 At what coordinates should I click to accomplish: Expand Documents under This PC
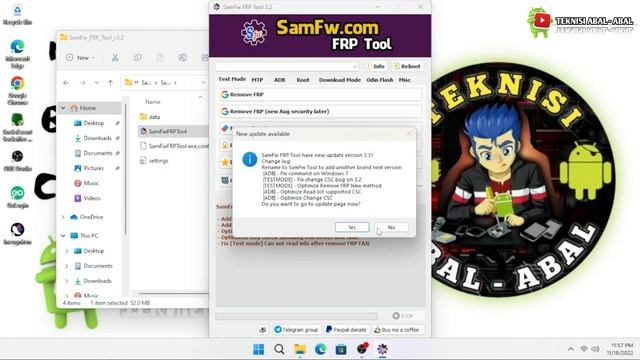click(x=67, y=266)
